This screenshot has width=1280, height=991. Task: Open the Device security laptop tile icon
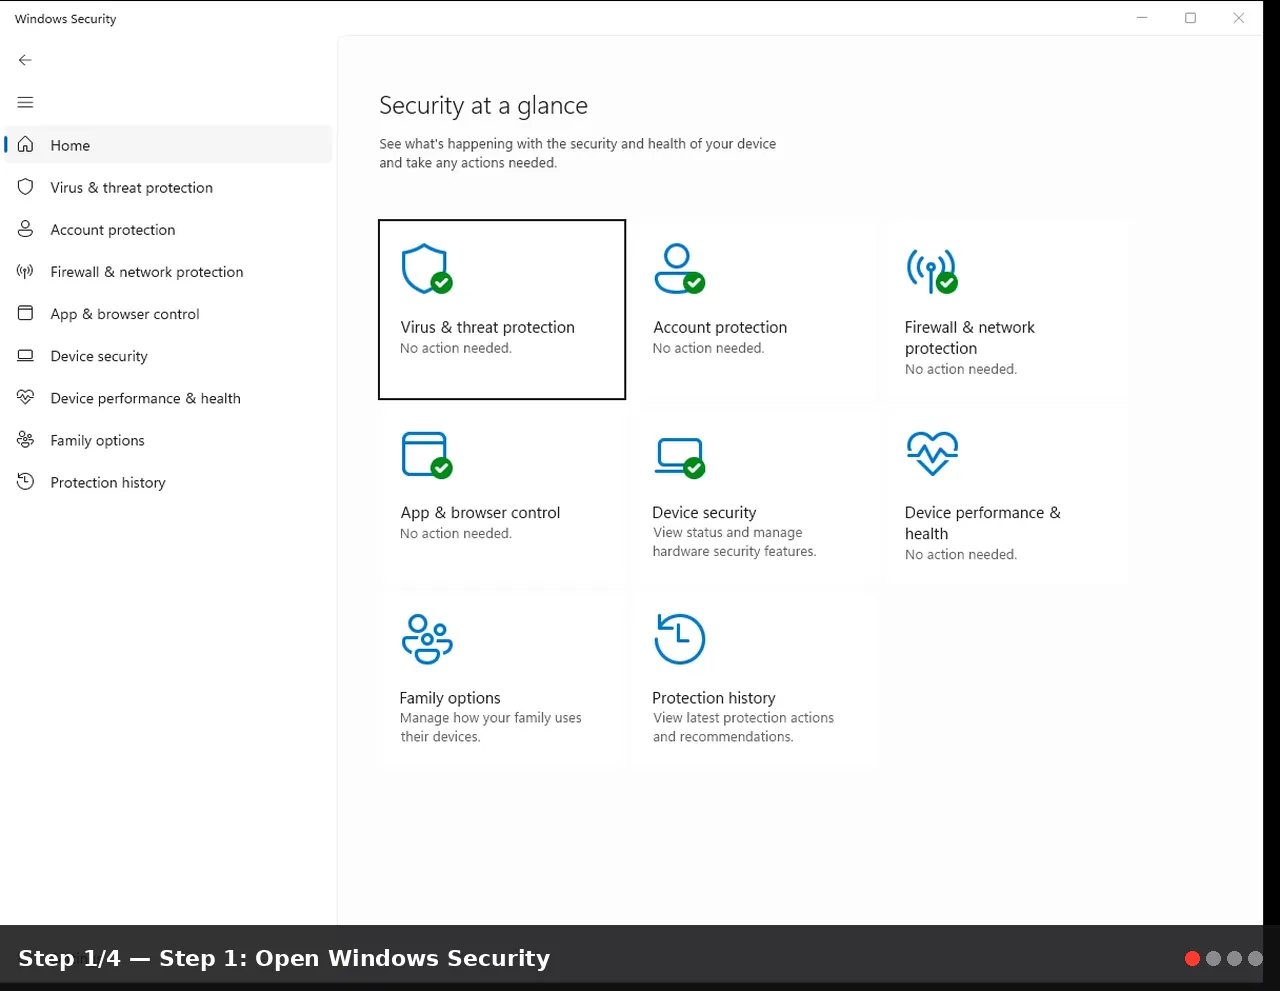click(x=680, y=457)
